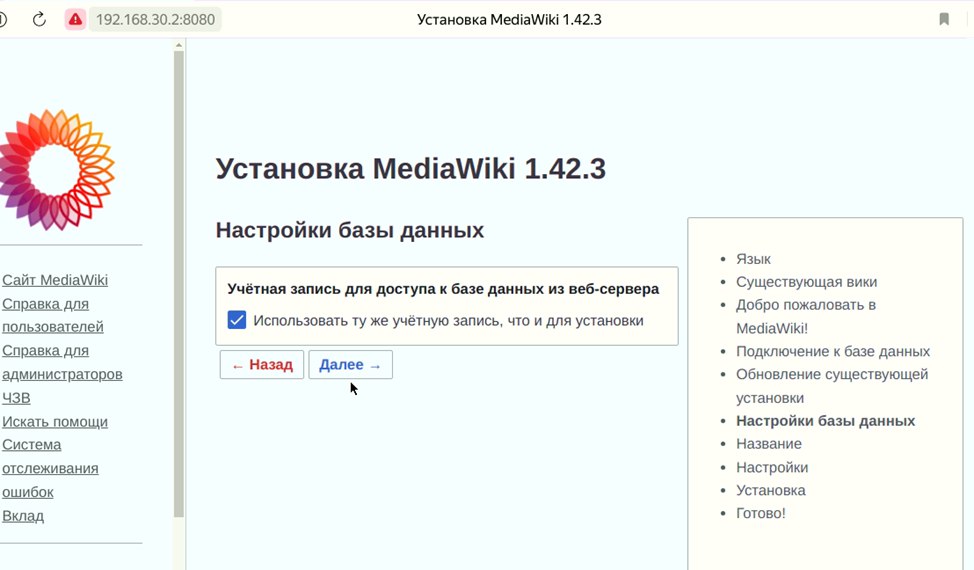Viewport: 974px width, 570px height.
Task: Click the browser reload icon
Action: (x=39, y=19)
